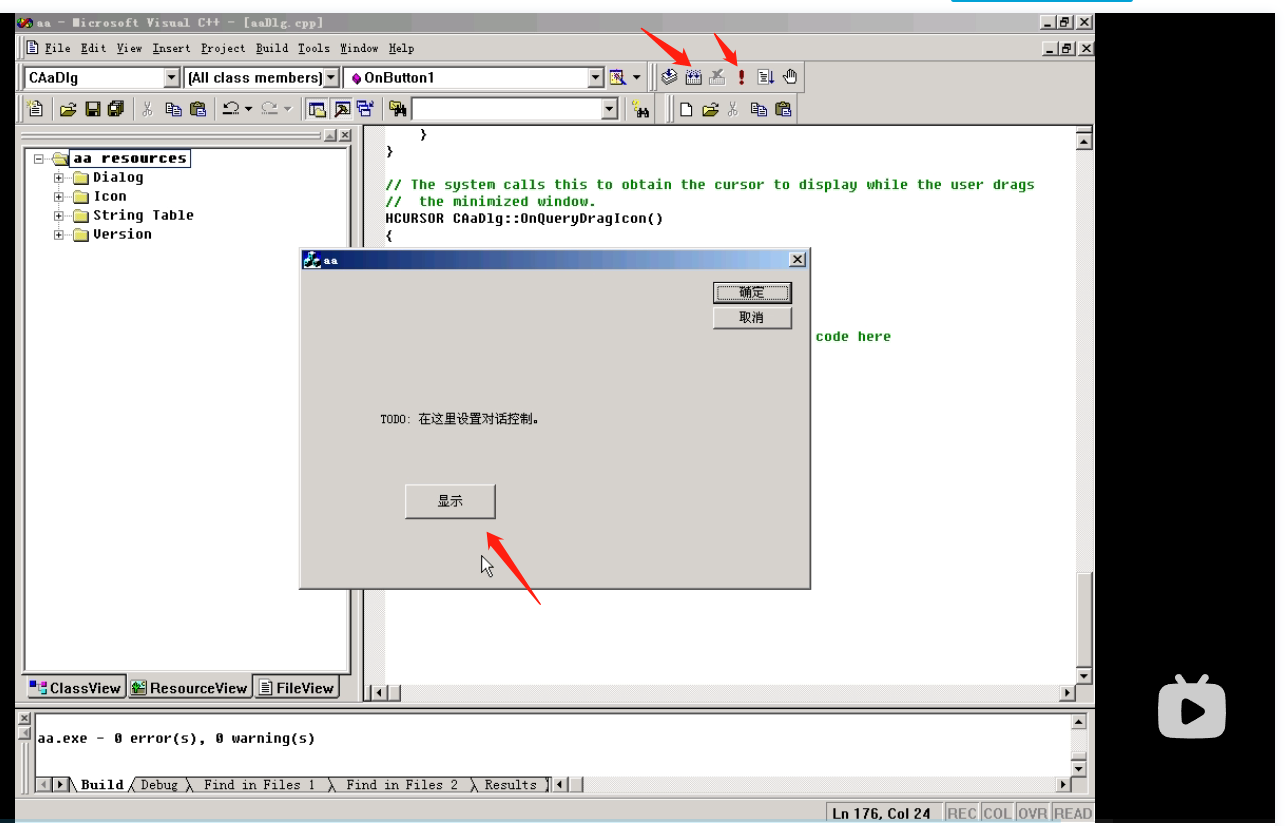This screenshot has height=826, width=1285.
Task: Click the Copy icon next to Undo group
Action: click(173, 109)
